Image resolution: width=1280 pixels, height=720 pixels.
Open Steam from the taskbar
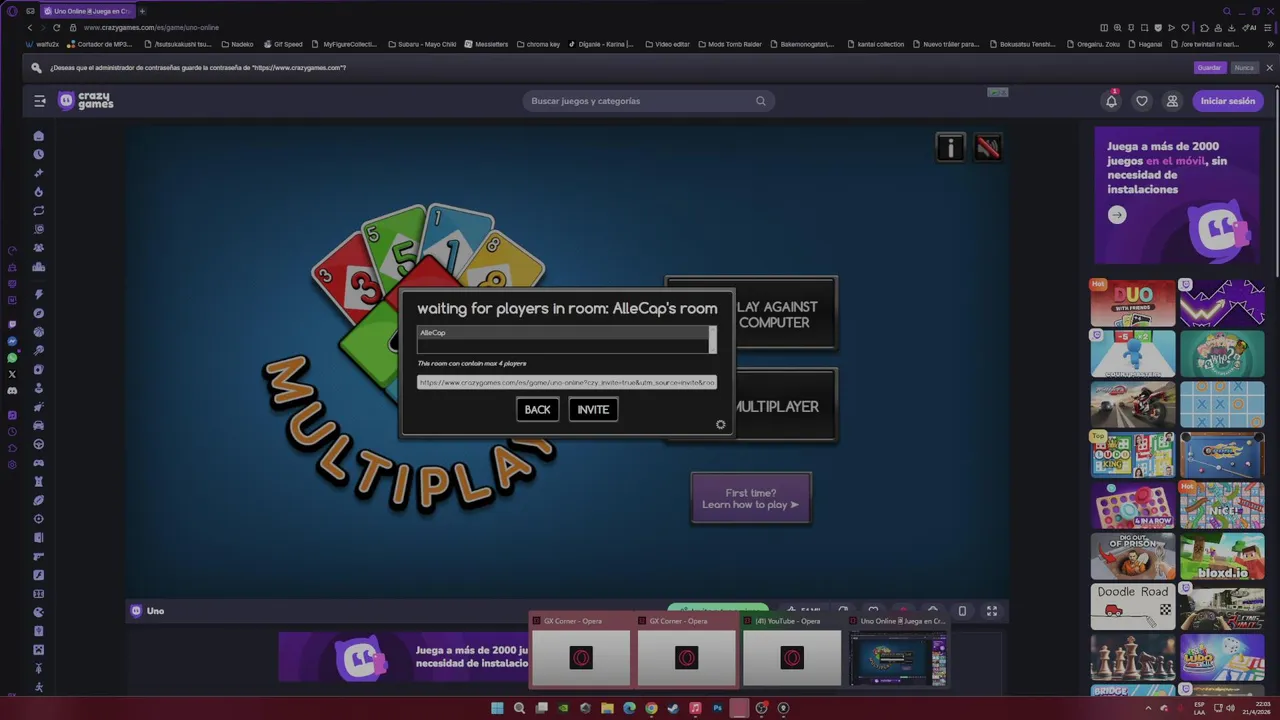pos(673,708)
